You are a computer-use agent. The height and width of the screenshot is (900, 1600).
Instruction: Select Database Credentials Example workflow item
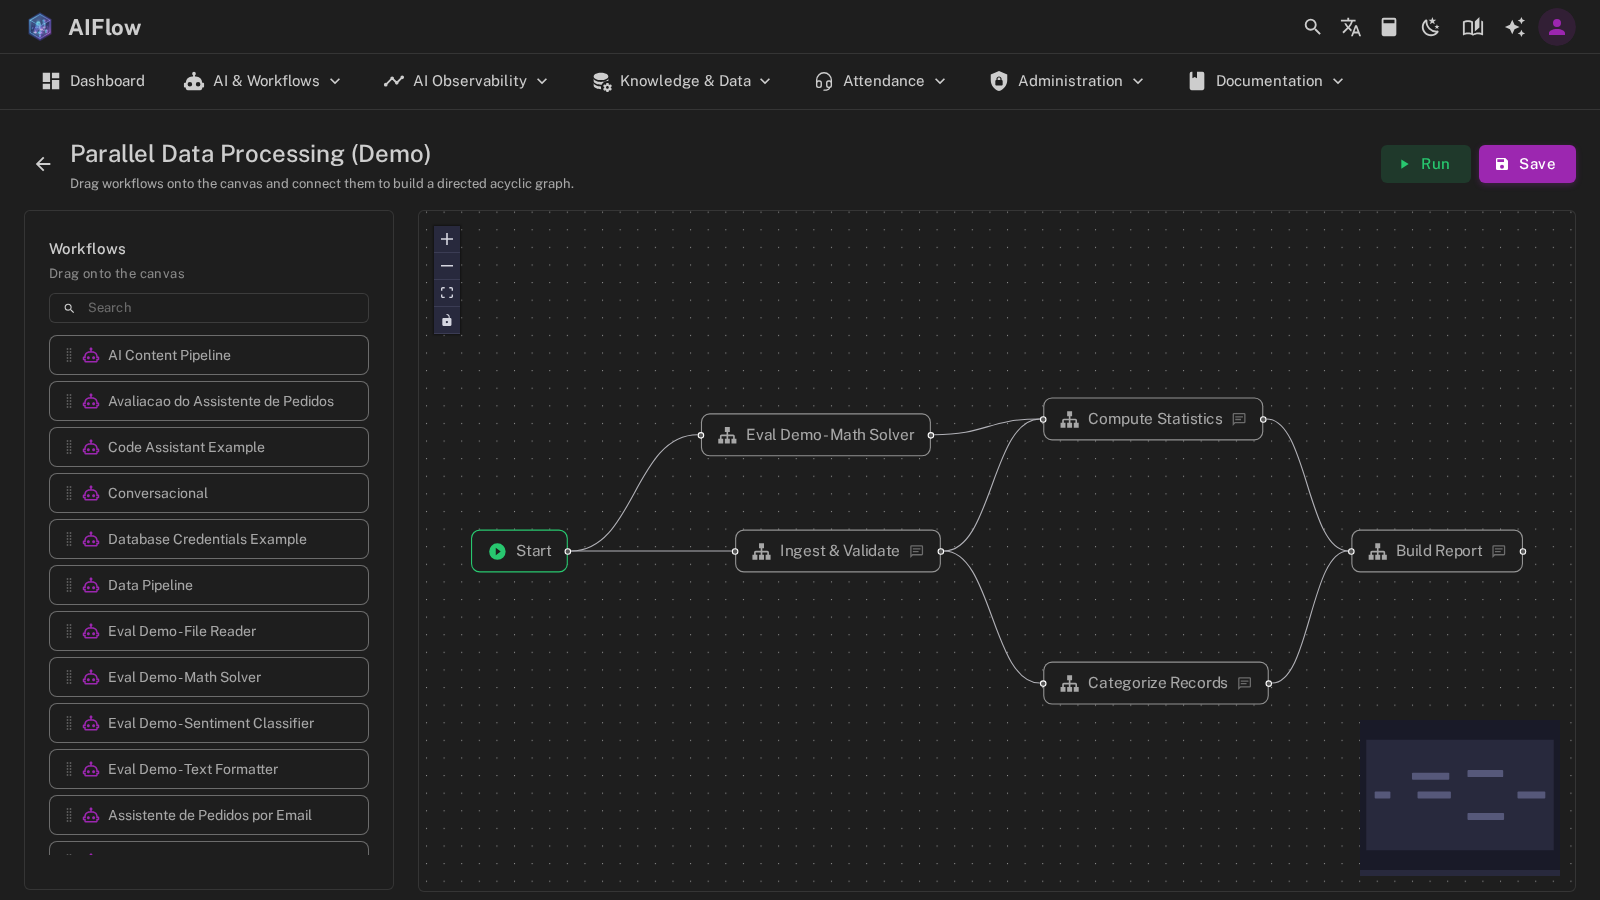point(209,539)
